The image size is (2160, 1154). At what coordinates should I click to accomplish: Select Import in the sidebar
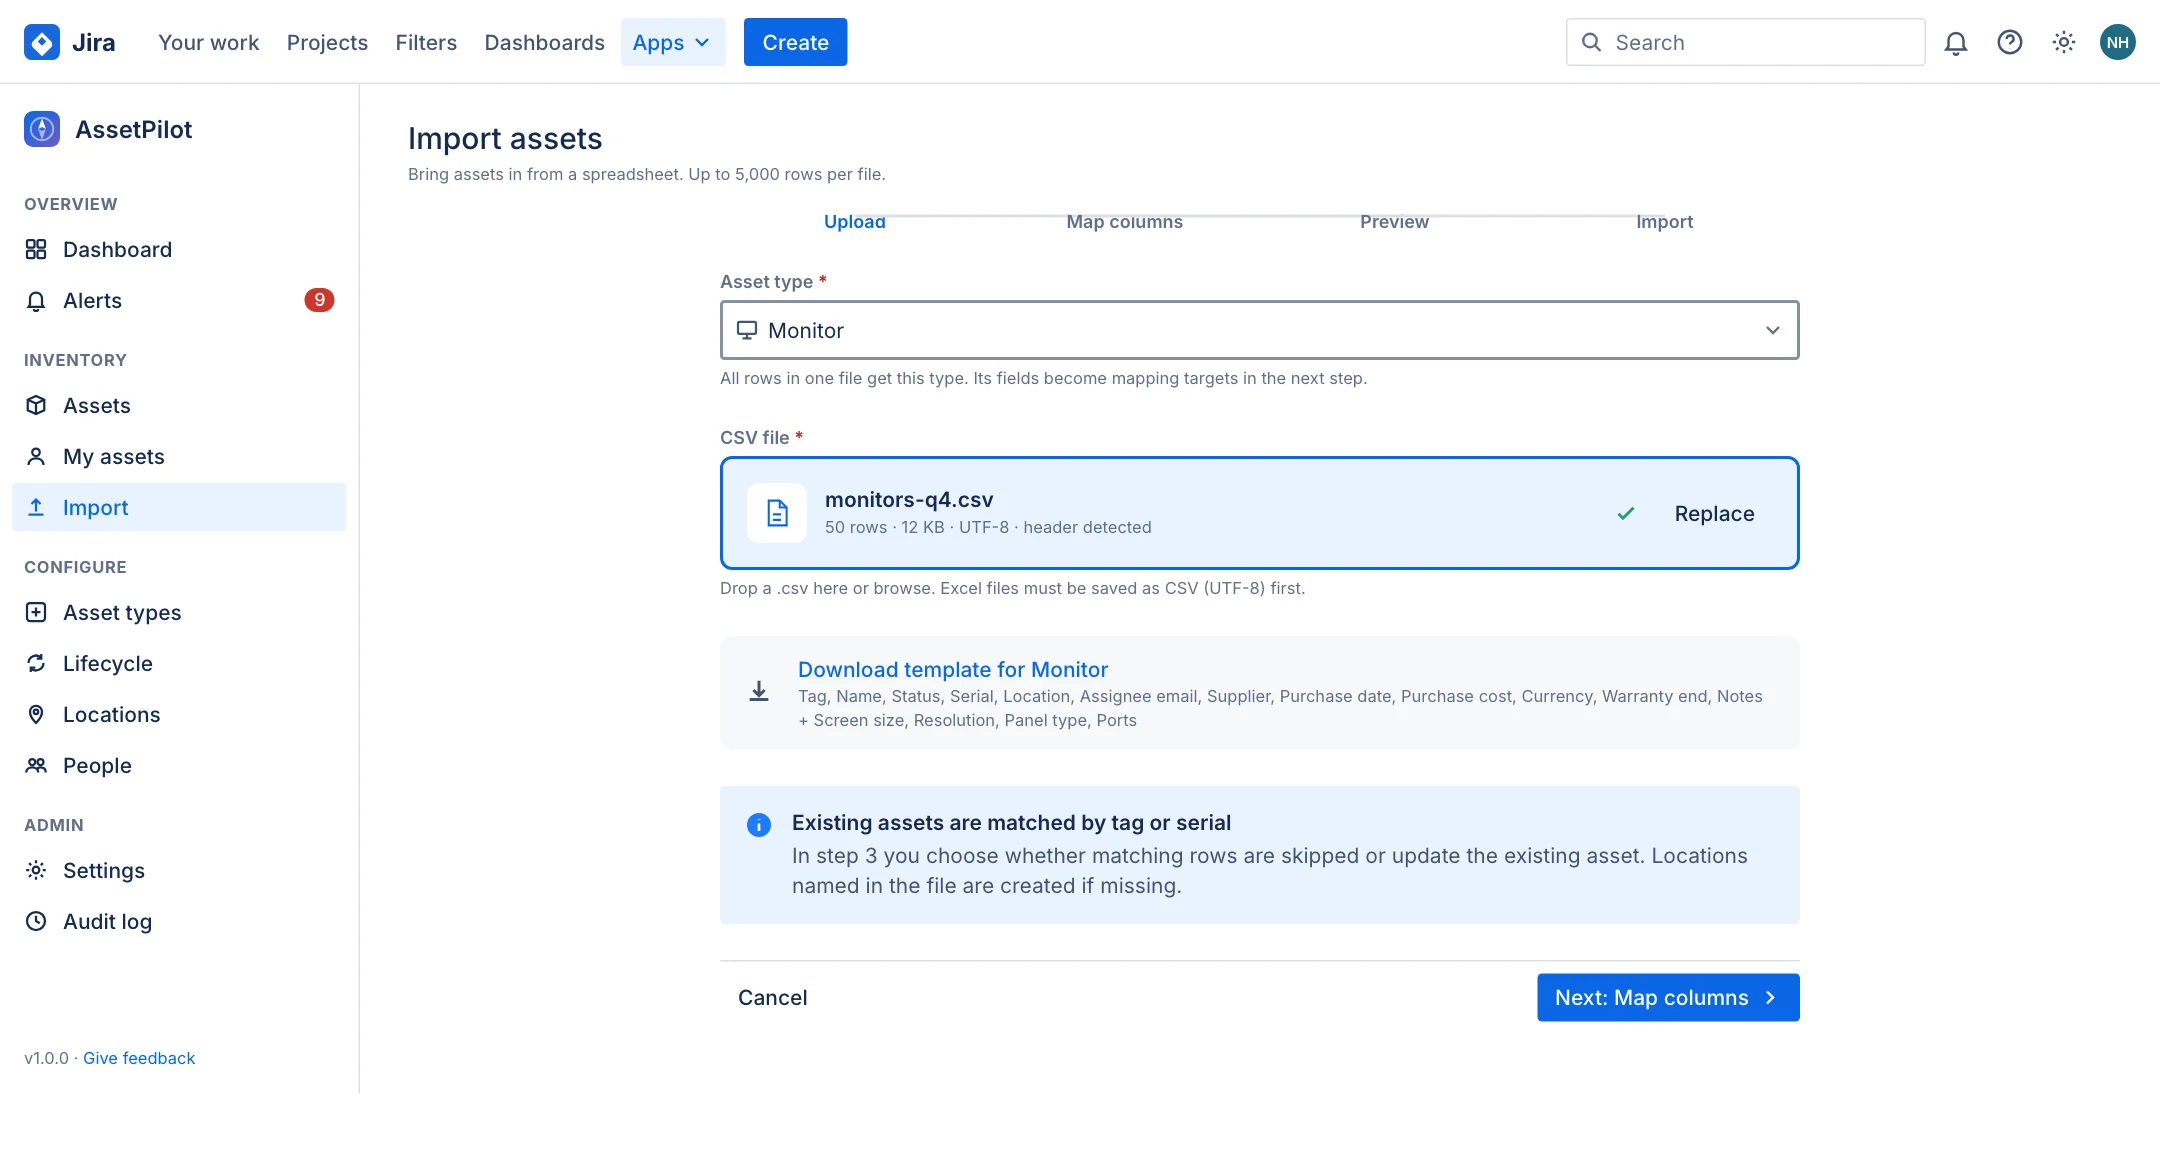click(x=179, y=507)
